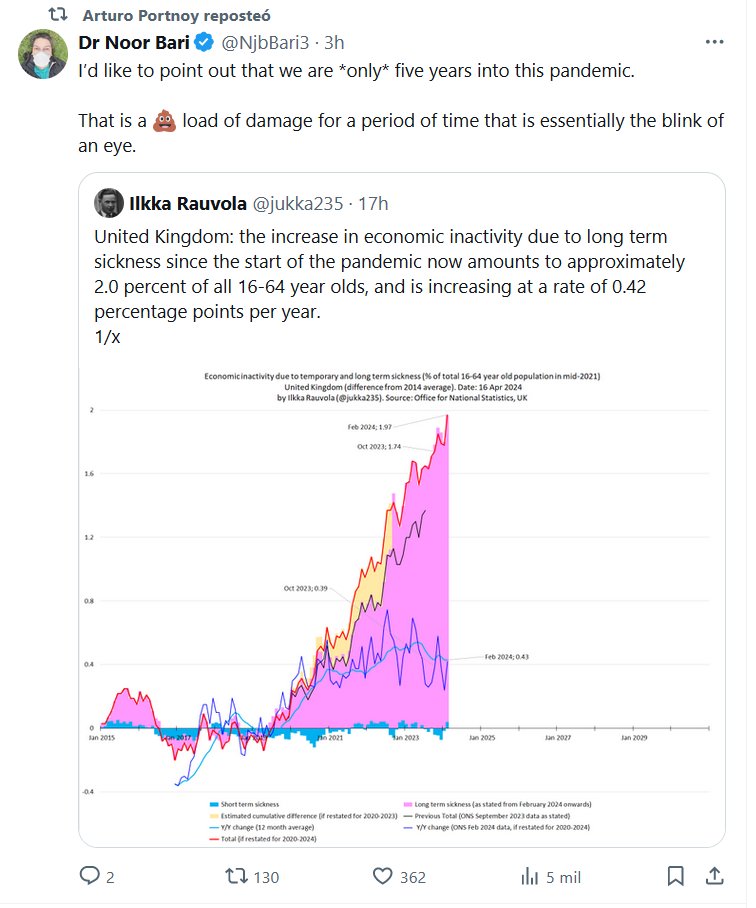Click the reply comment icon
This screenshot has height=908, width=756.
pyautogui.click(x=90, y=877)
